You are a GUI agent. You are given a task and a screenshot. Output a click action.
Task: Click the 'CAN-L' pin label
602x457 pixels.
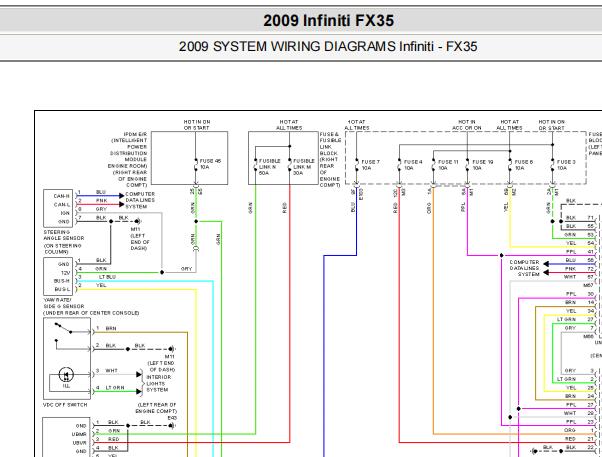coord(62,204)
